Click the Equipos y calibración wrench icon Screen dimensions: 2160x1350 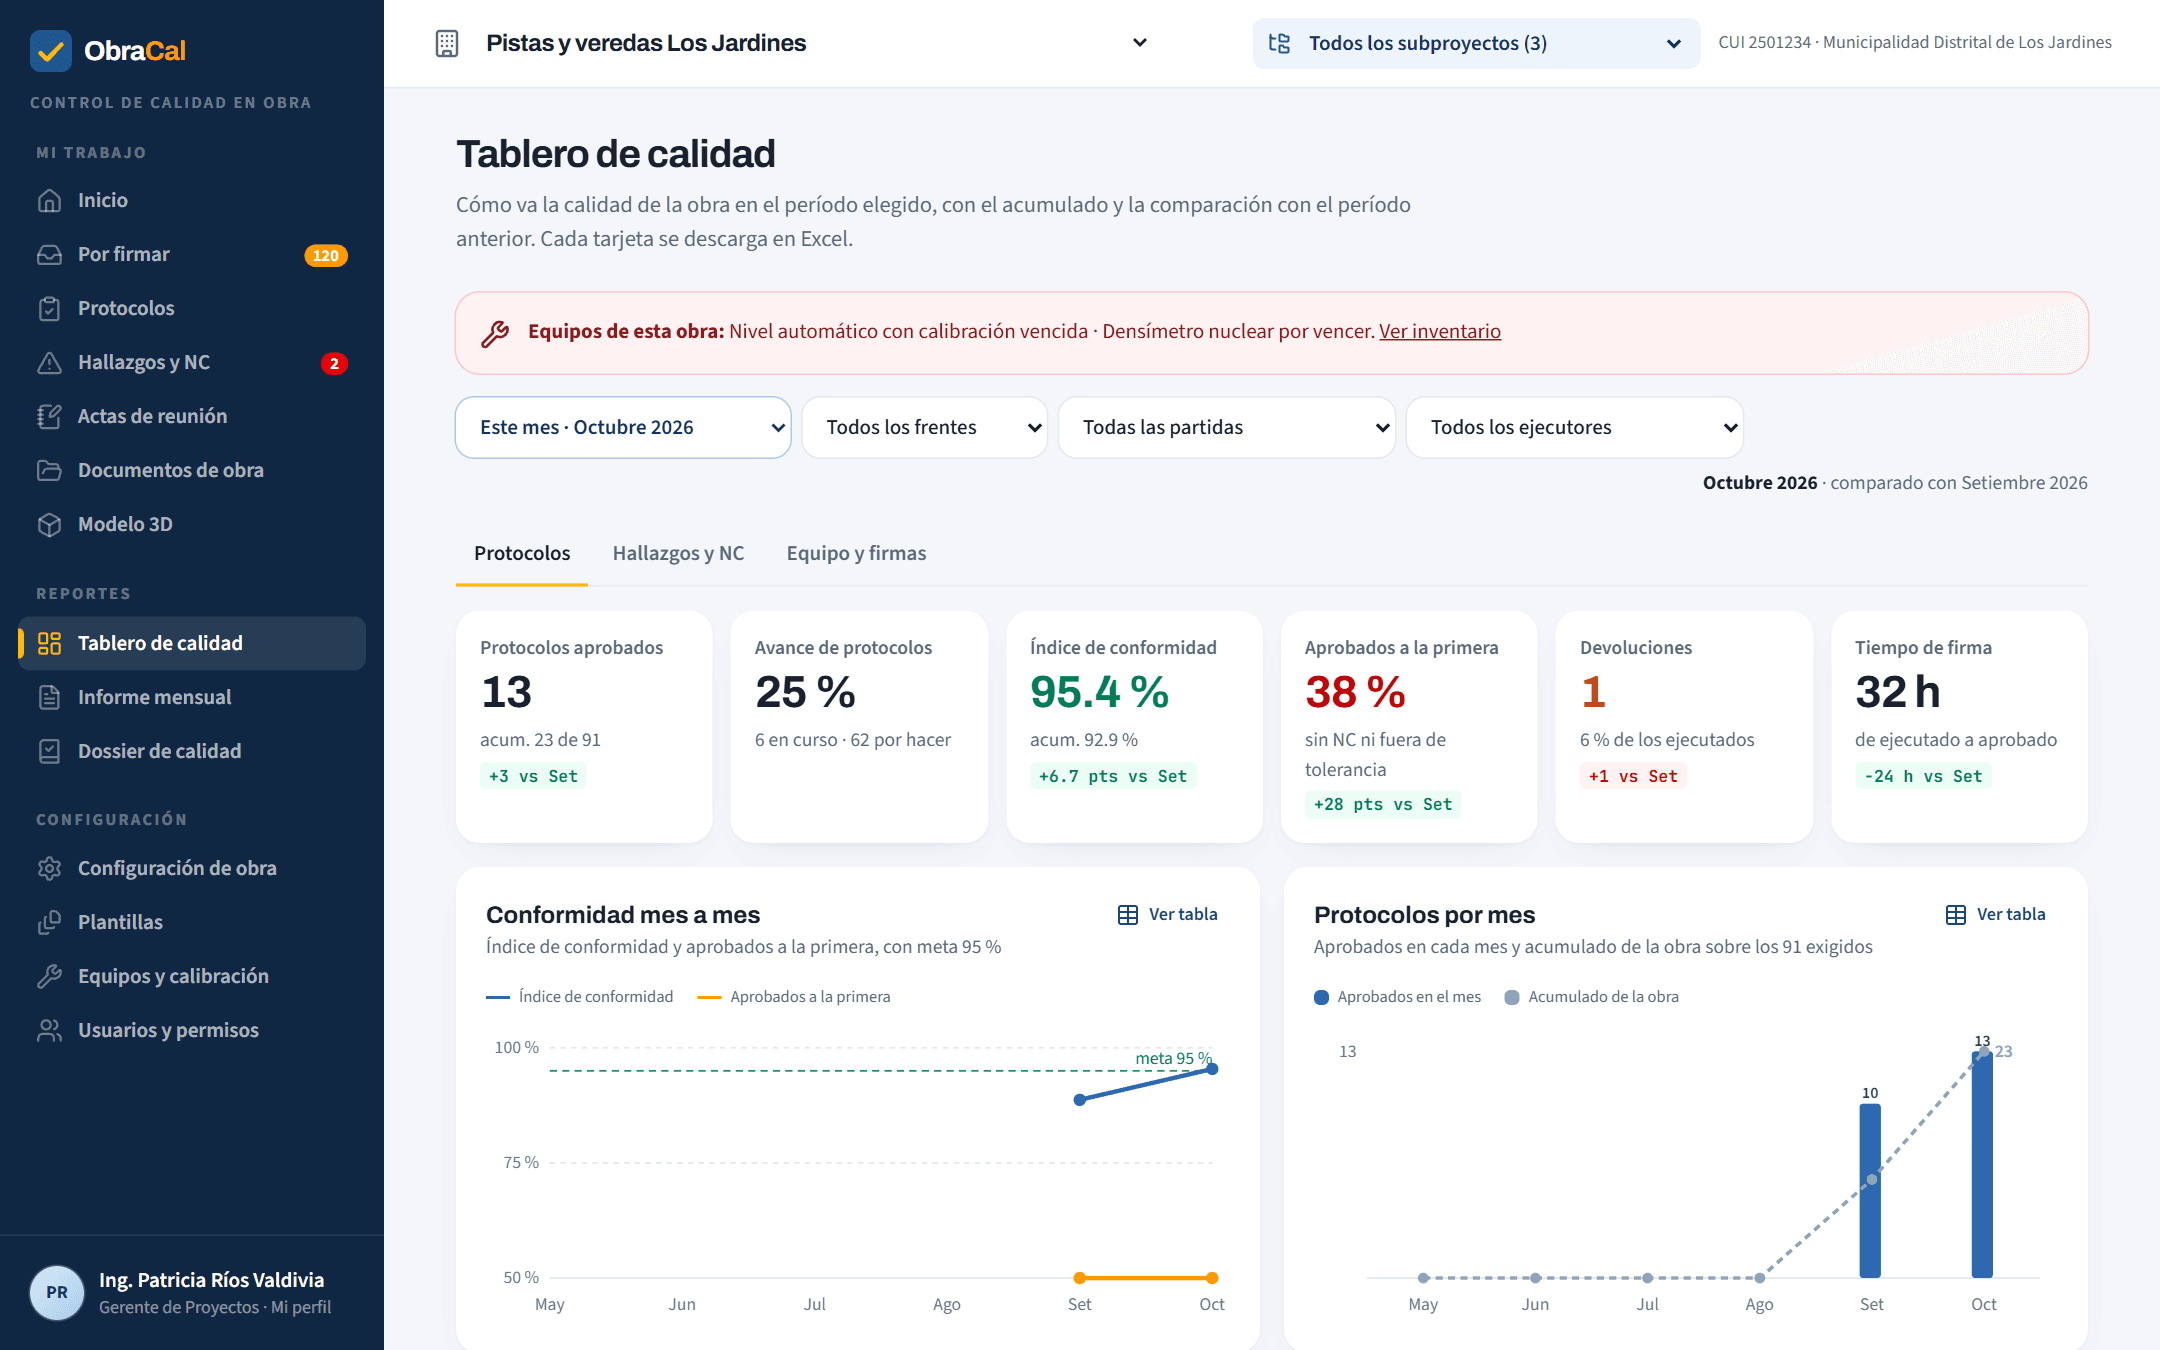click(x=49, y=977)
